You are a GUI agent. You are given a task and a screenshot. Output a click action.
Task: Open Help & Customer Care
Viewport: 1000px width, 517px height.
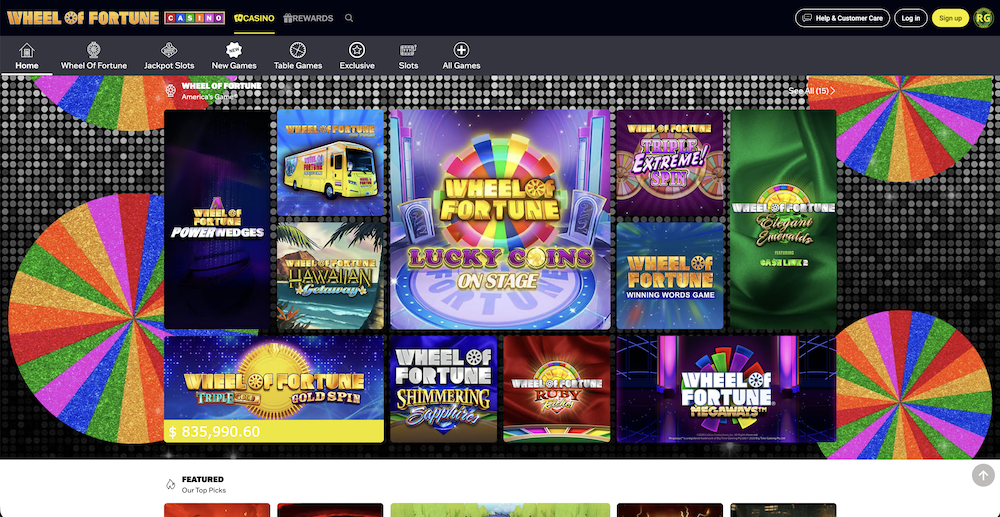coord(842,18)
